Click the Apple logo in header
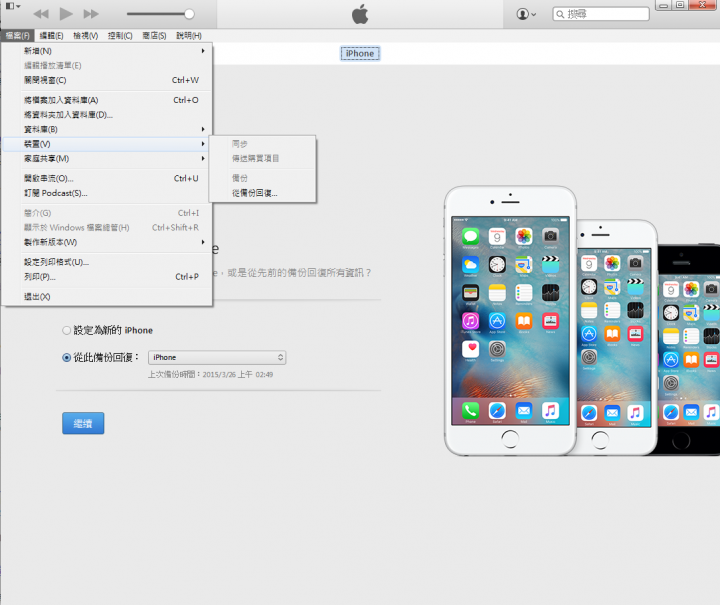720x605 pixels. 360,14
